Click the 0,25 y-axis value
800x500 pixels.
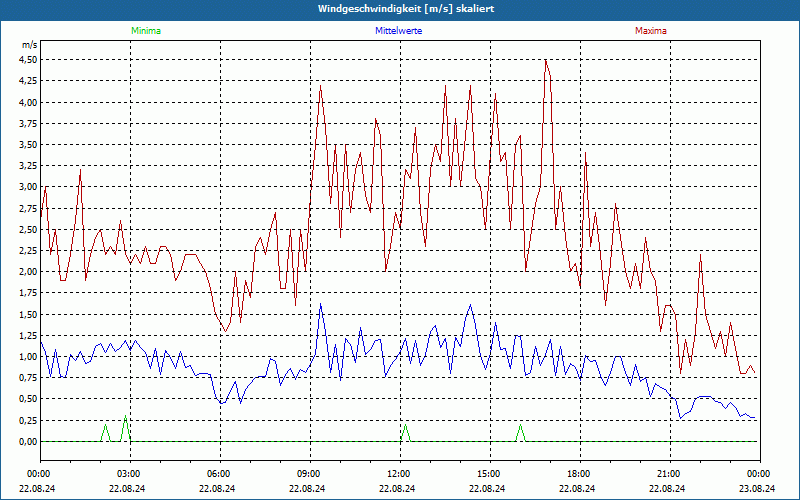tap(28, 420)
